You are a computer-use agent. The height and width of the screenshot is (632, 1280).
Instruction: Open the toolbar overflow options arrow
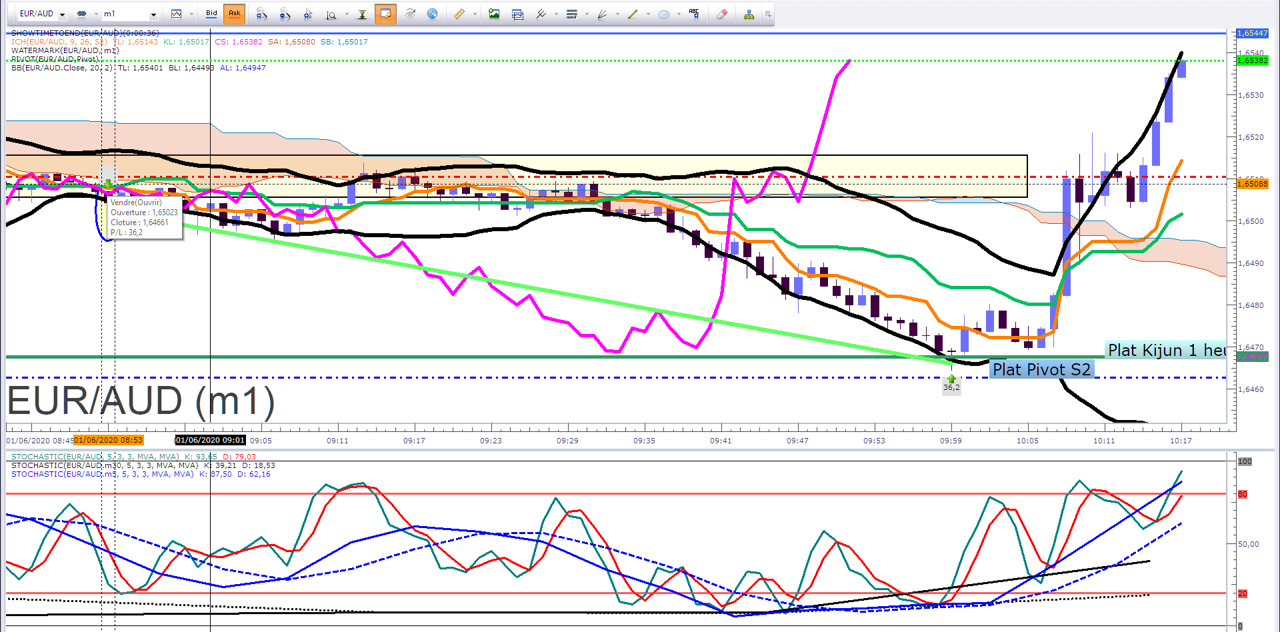767,14
